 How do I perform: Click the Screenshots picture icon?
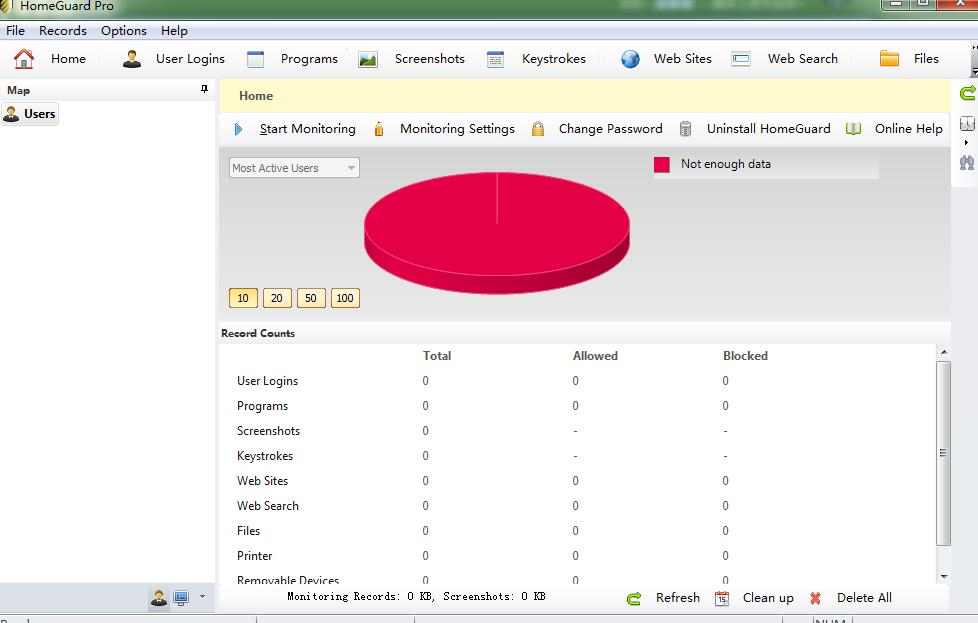click(x=368, y=59)
